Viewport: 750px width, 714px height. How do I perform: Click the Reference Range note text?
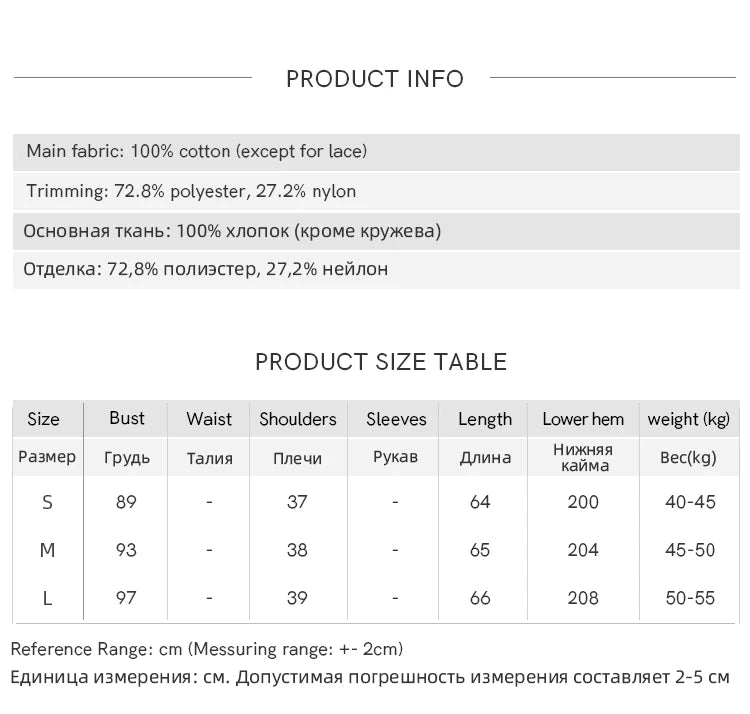pyautogui.click(x=207, y=649)
